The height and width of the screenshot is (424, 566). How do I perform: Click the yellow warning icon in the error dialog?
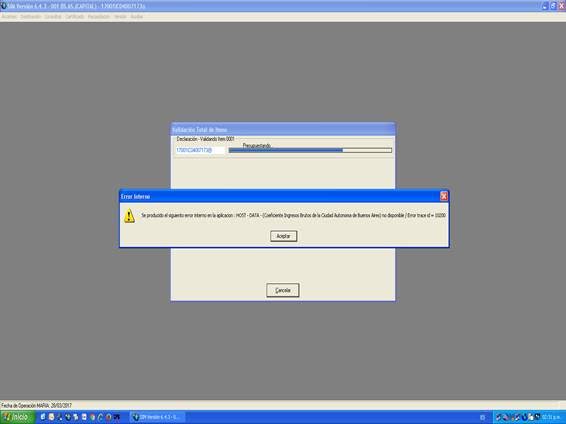click(129, 216)
